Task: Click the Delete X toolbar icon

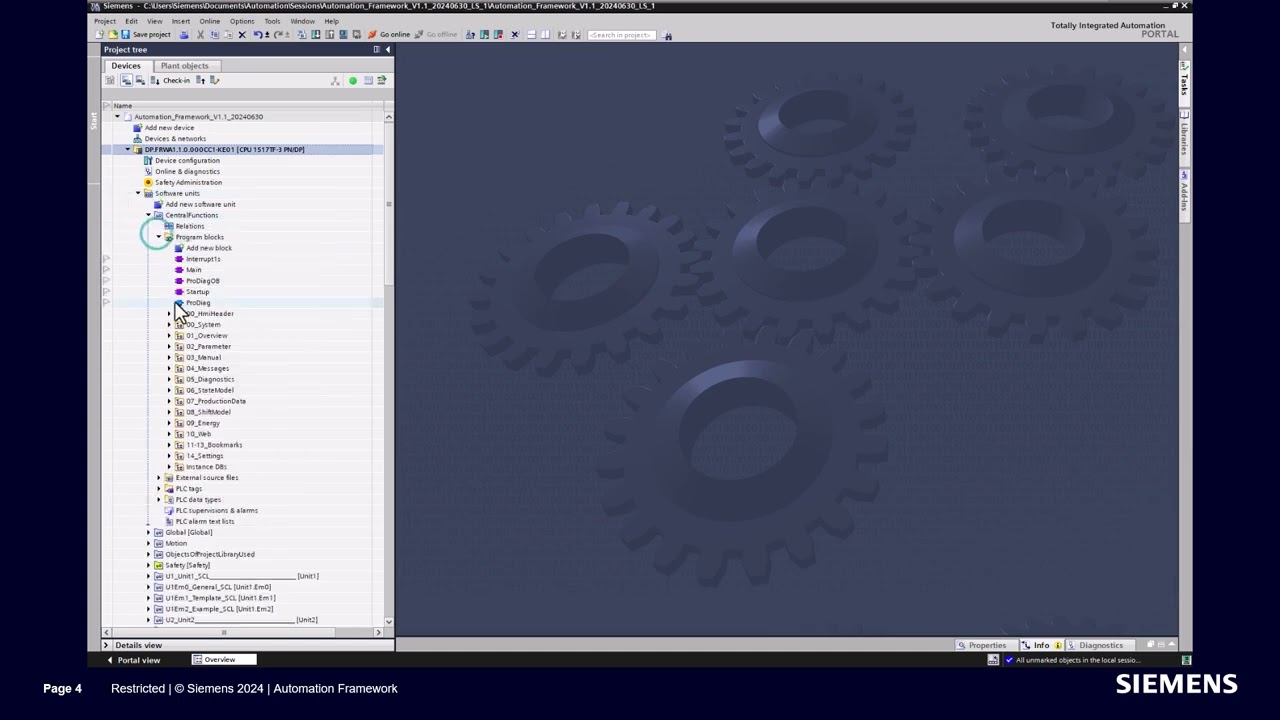Action: (x=242, y=35)
